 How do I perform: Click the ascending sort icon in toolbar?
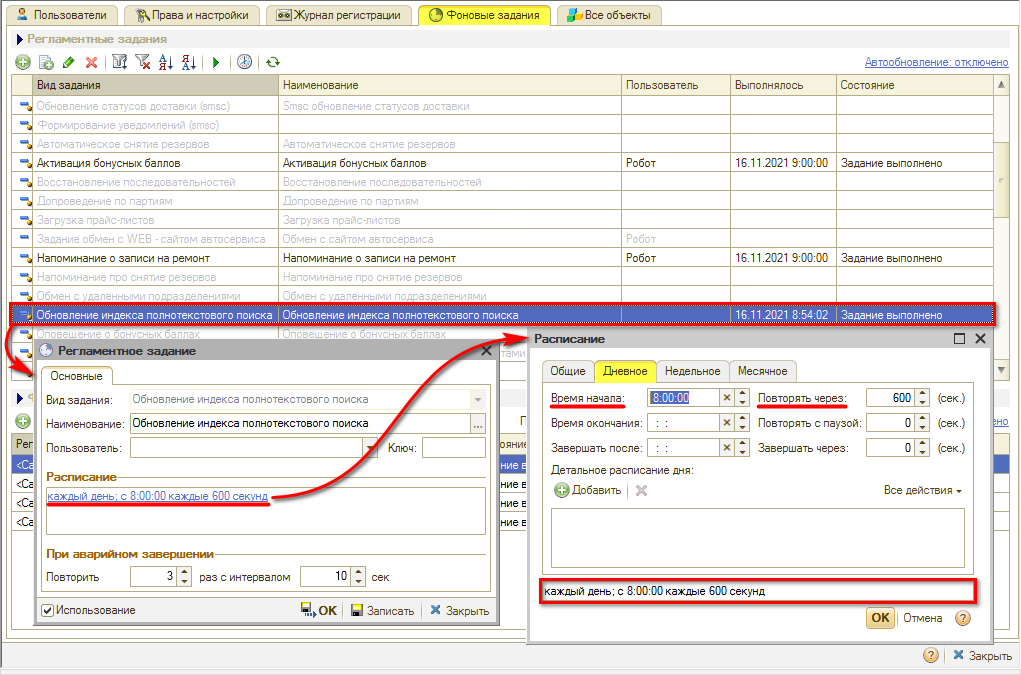[167, 63]
